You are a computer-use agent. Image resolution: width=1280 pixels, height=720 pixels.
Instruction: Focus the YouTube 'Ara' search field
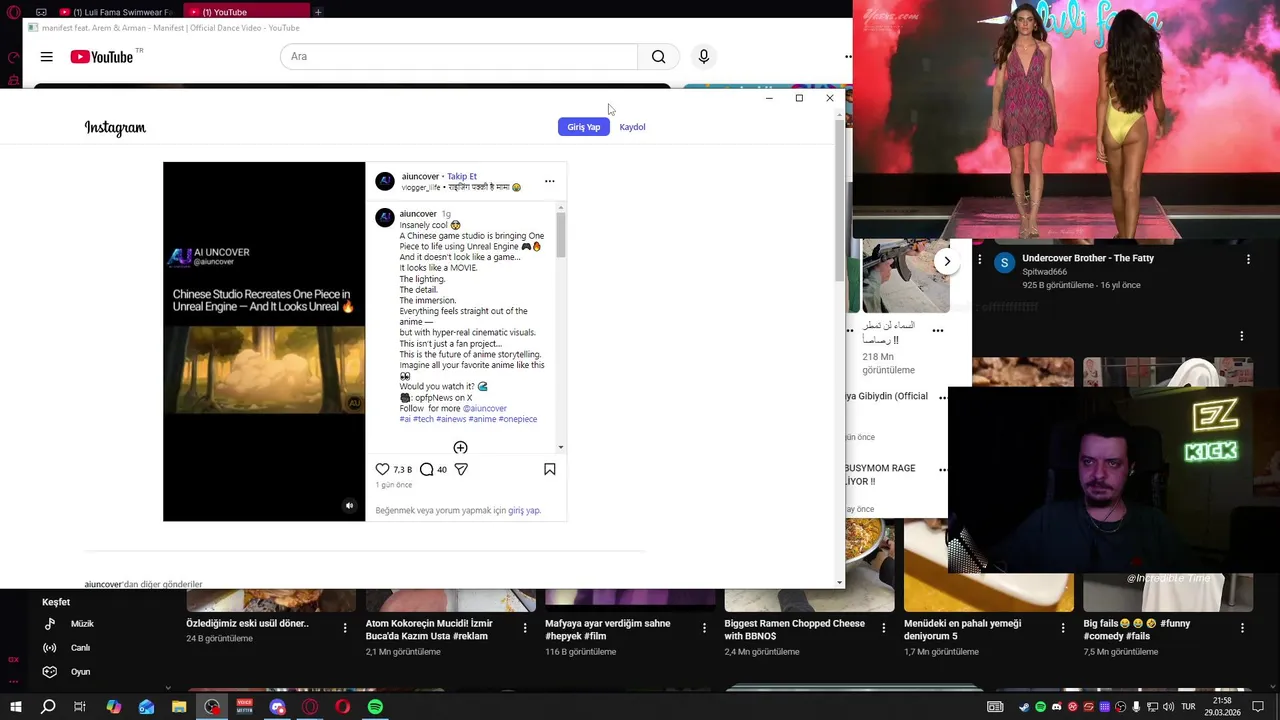point(459,57)
